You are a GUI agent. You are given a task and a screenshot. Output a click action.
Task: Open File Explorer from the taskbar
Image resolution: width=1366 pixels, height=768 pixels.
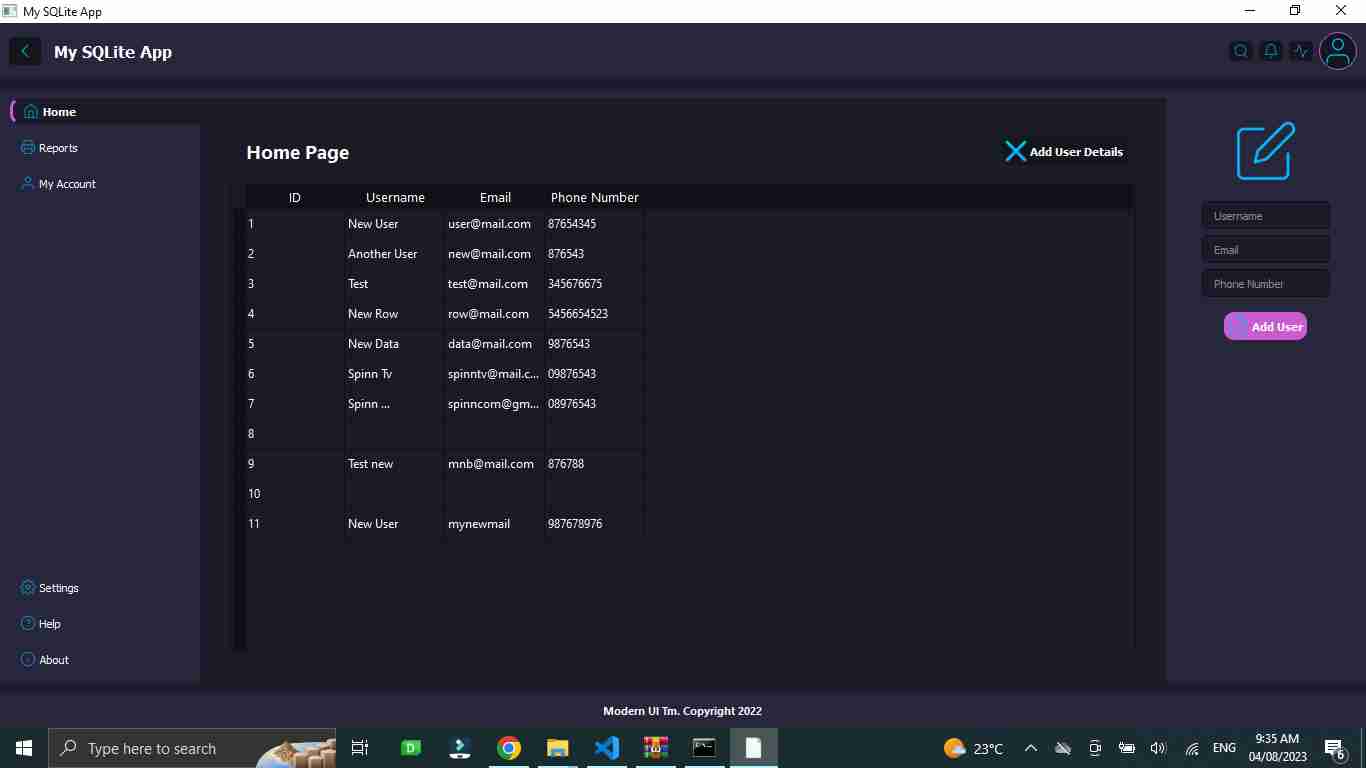tap(557, 748)
